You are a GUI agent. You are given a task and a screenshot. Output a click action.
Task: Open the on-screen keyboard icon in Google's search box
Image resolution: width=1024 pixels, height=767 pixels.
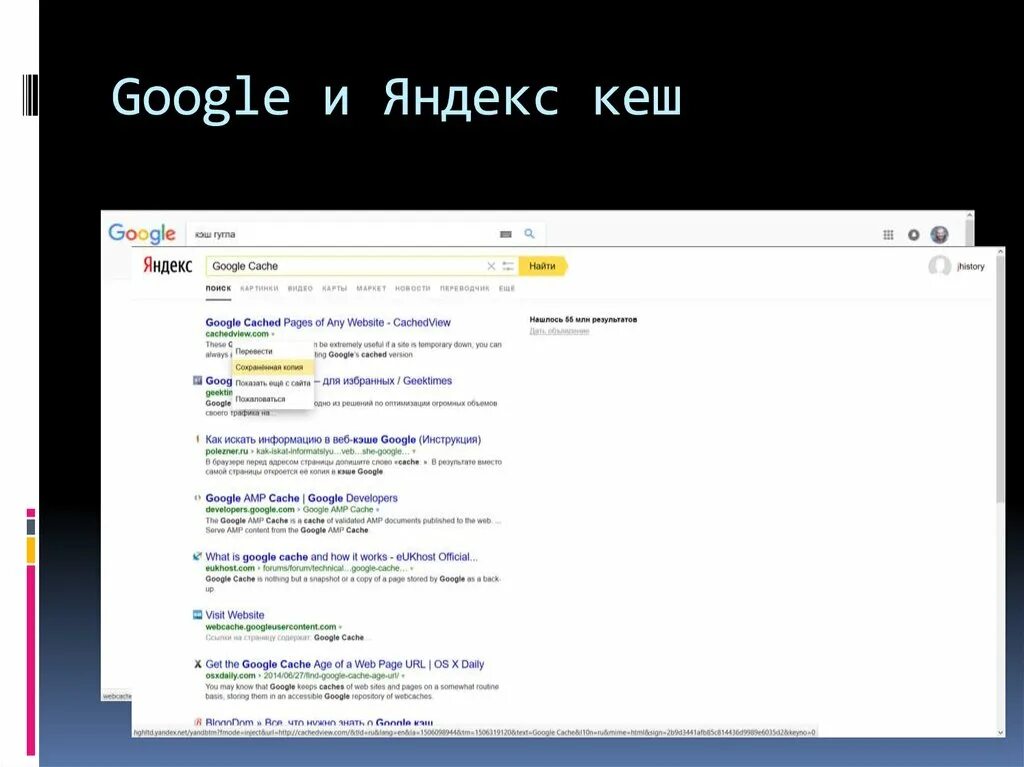505,234
